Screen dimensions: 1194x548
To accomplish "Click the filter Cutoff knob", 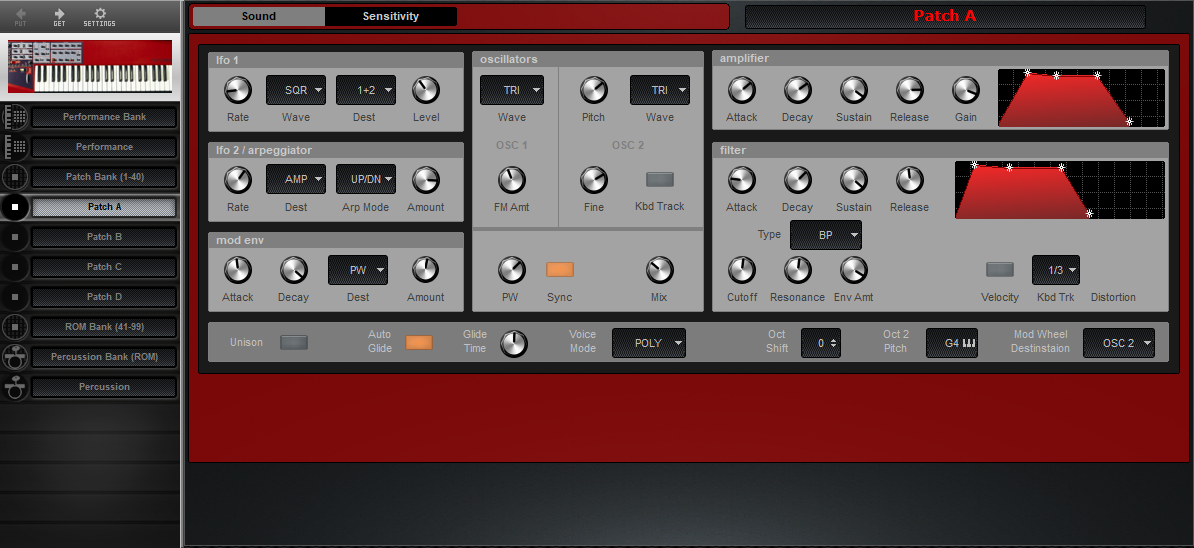I will pyautogui.click(x=742, y=270).
